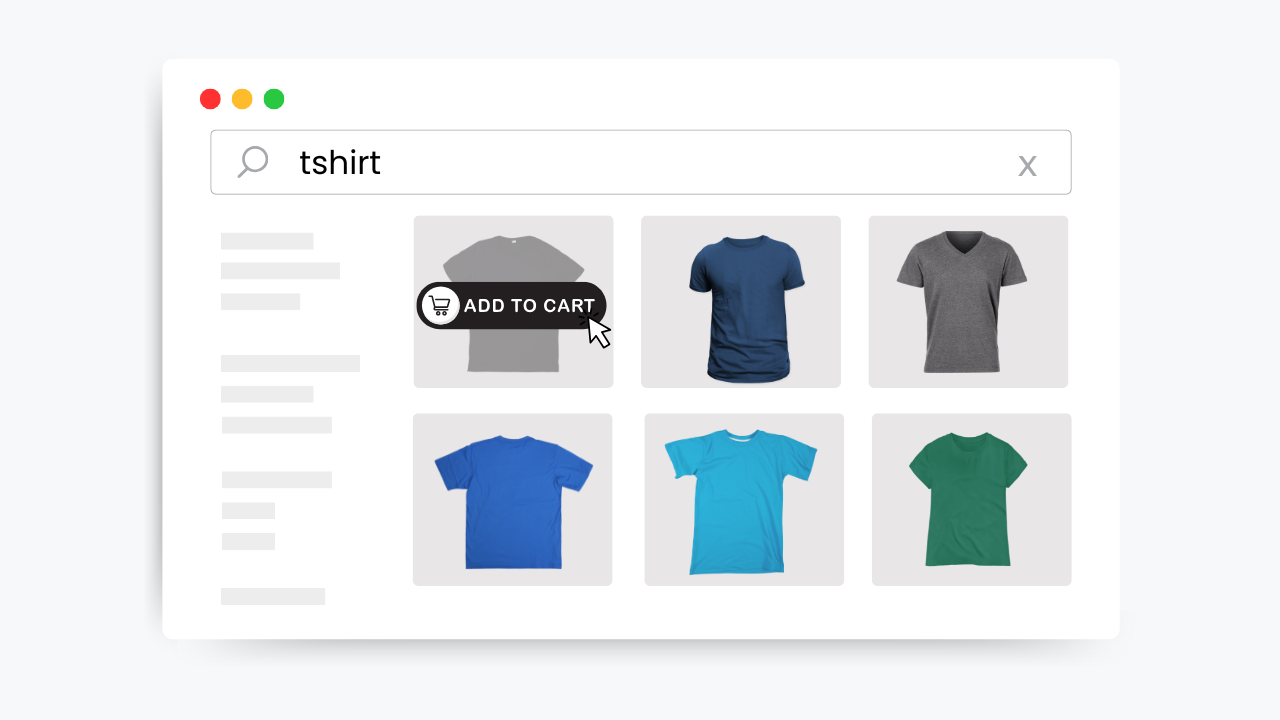Select the widest sidebar filter placeholder bar

[290, 364]
